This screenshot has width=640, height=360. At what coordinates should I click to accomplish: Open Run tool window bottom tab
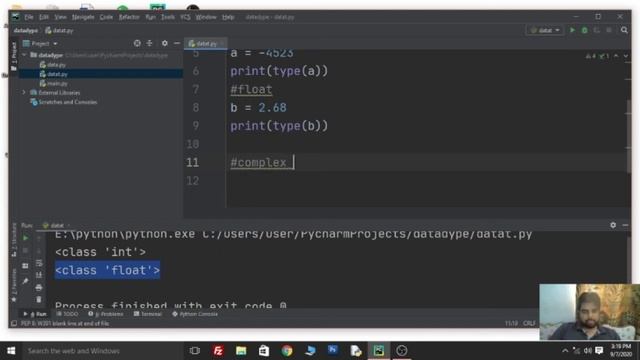pyautogui.click(x=36, y=314)
